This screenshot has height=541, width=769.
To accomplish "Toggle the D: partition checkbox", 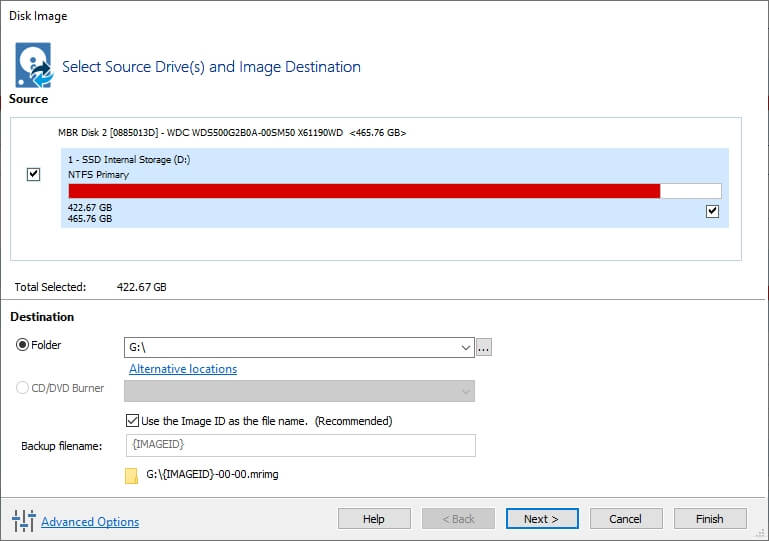I will (x=712, y=211).
